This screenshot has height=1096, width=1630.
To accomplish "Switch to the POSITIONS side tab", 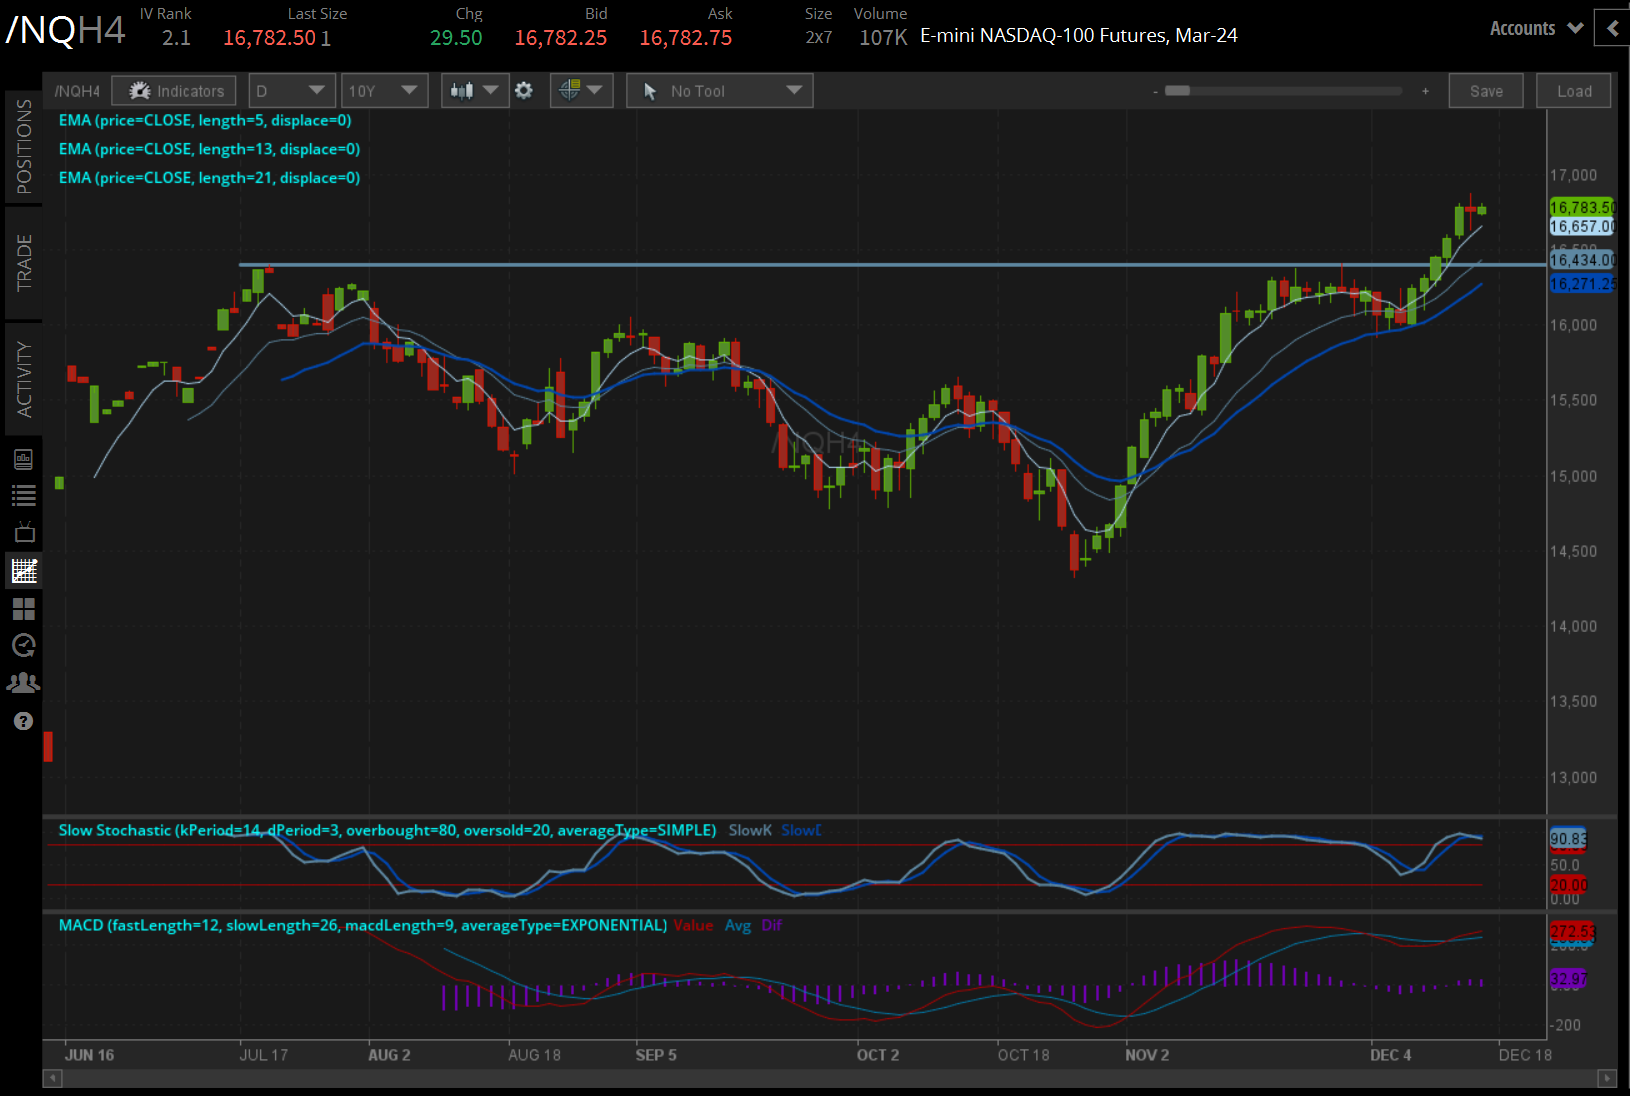I will [24, 147].
